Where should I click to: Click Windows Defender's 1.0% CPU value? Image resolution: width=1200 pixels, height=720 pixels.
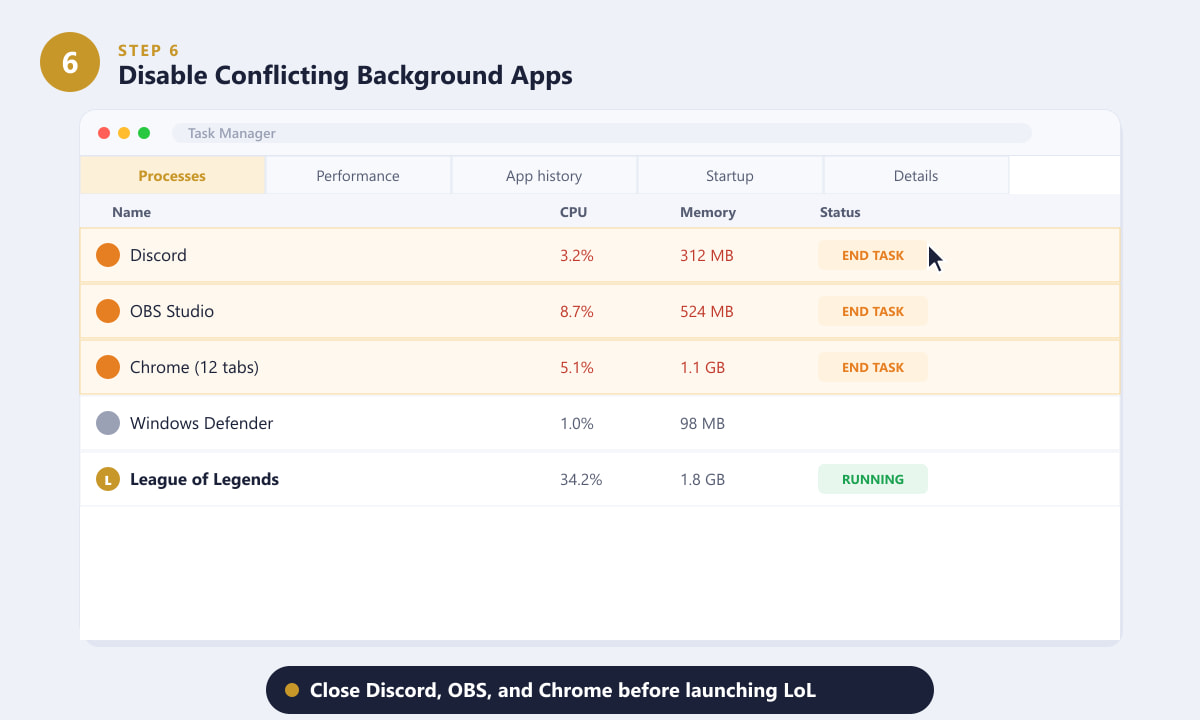tap(577, 423)
